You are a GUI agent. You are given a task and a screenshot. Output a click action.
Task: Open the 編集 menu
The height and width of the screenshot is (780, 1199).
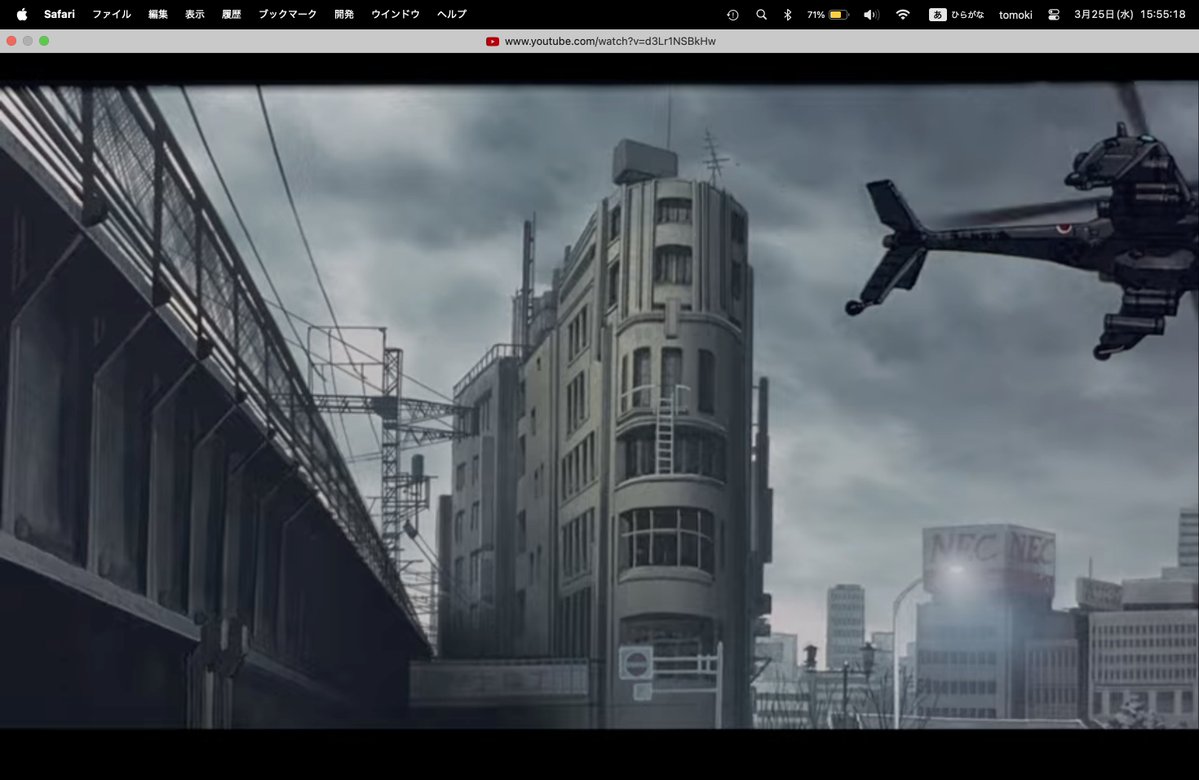click(158, 14)
